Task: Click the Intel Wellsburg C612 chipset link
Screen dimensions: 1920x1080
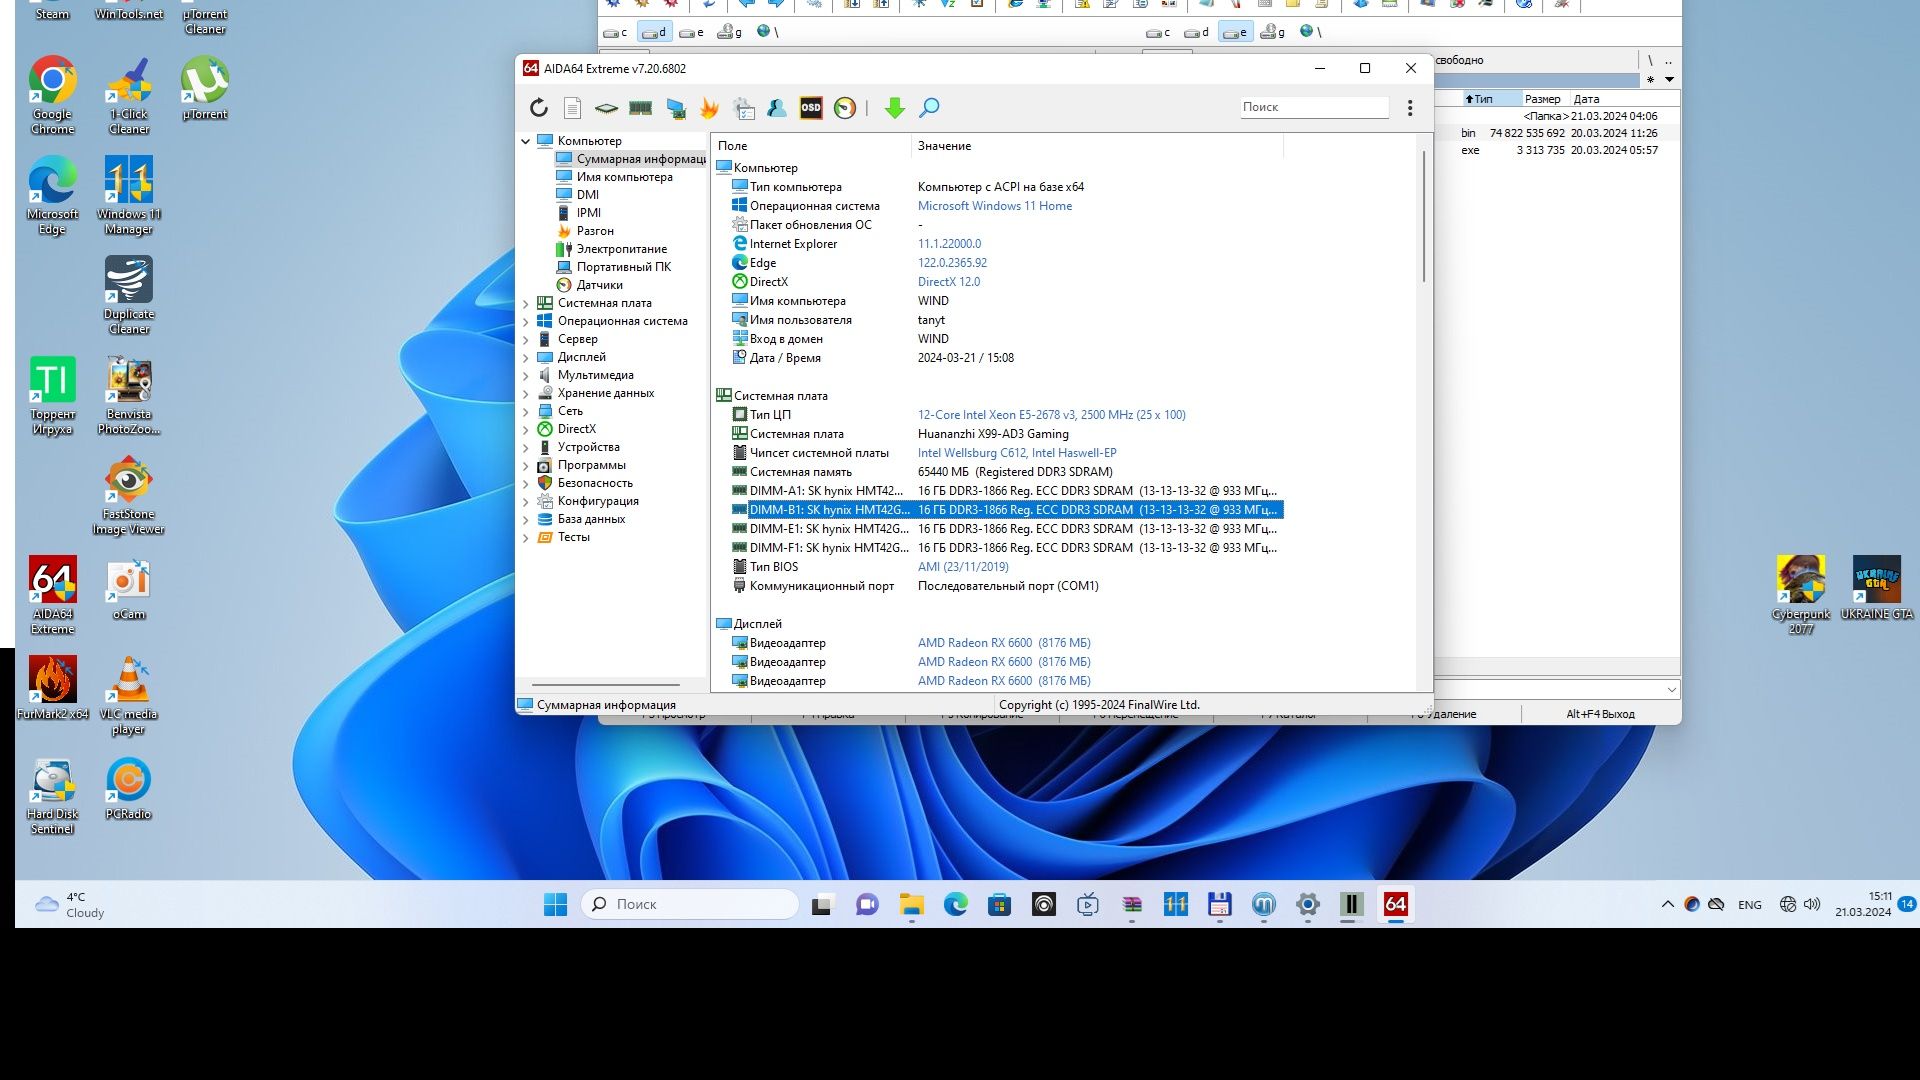Action: (1017, 453)
